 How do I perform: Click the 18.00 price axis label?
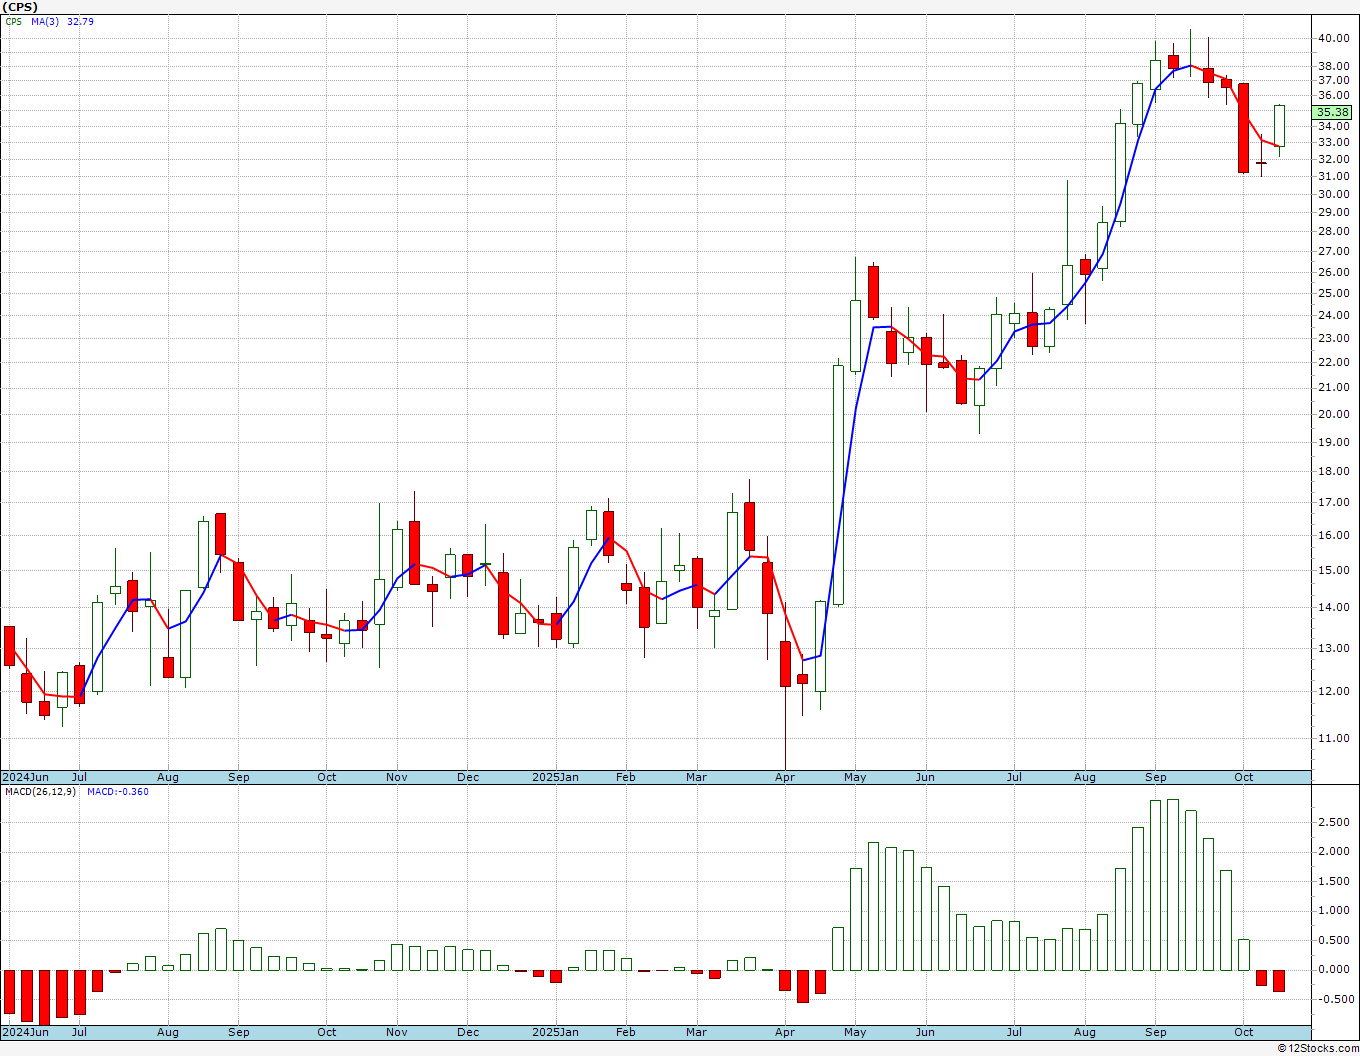pos(1334,471)
